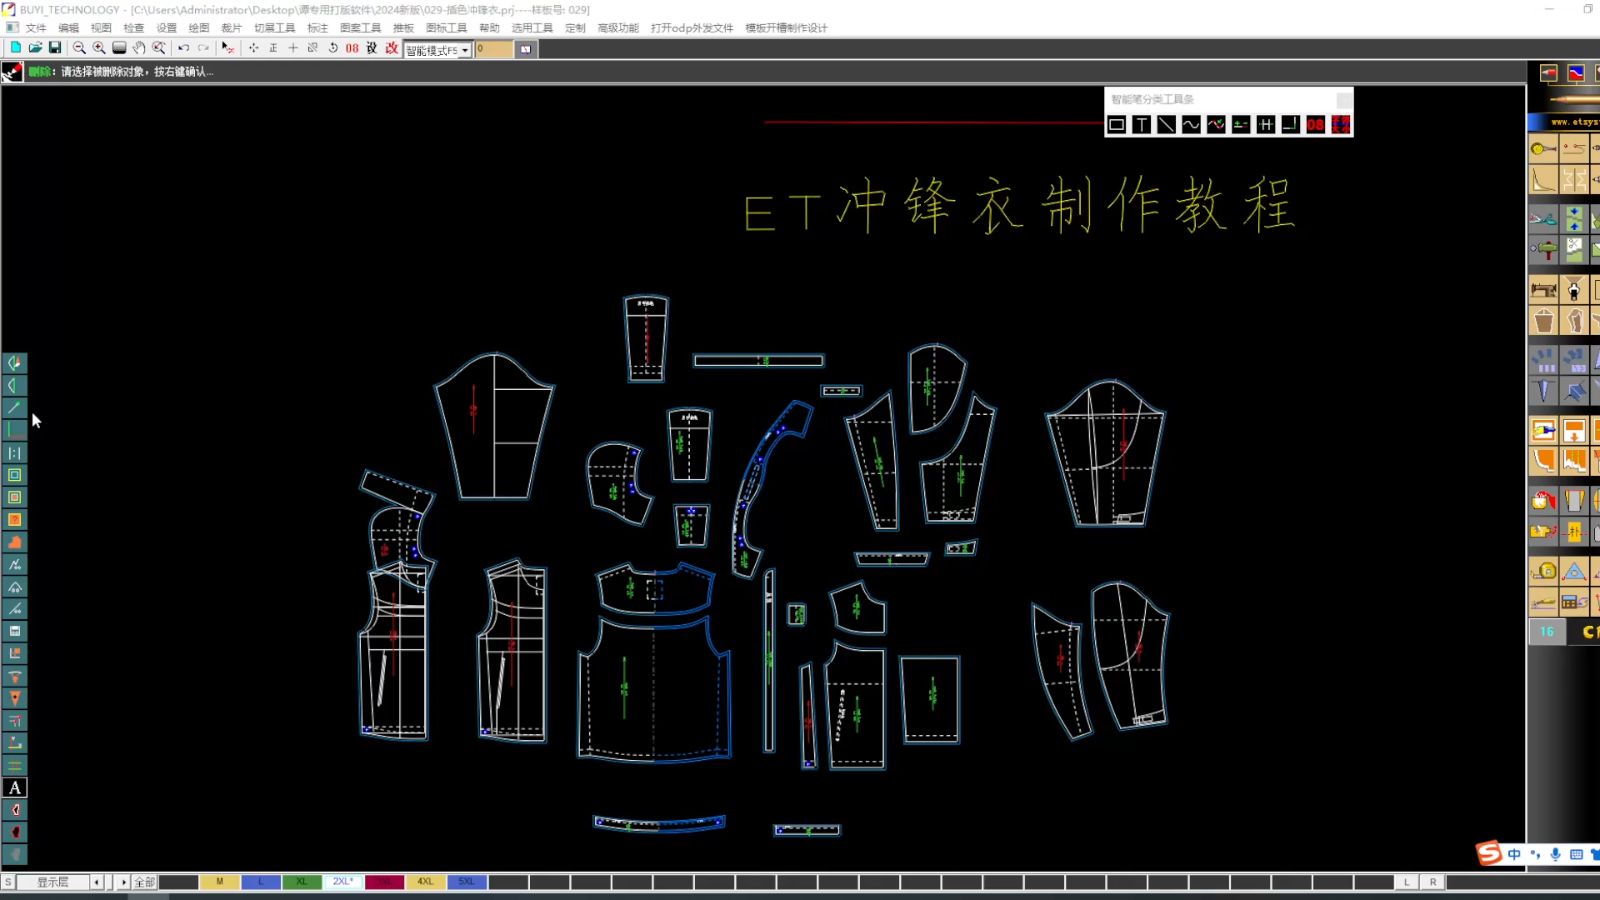Click the 全部 button in bottom bar
This screenshot has width=1600, height=900.
[145, 882]
